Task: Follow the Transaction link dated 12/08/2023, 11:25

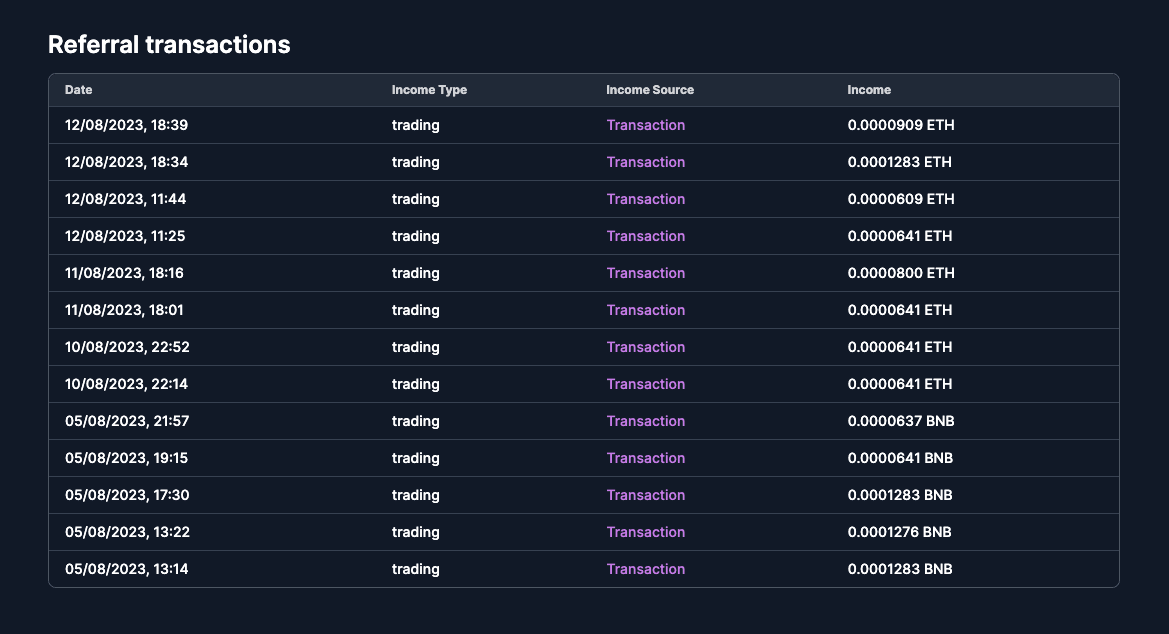Action: pos(646,236)
